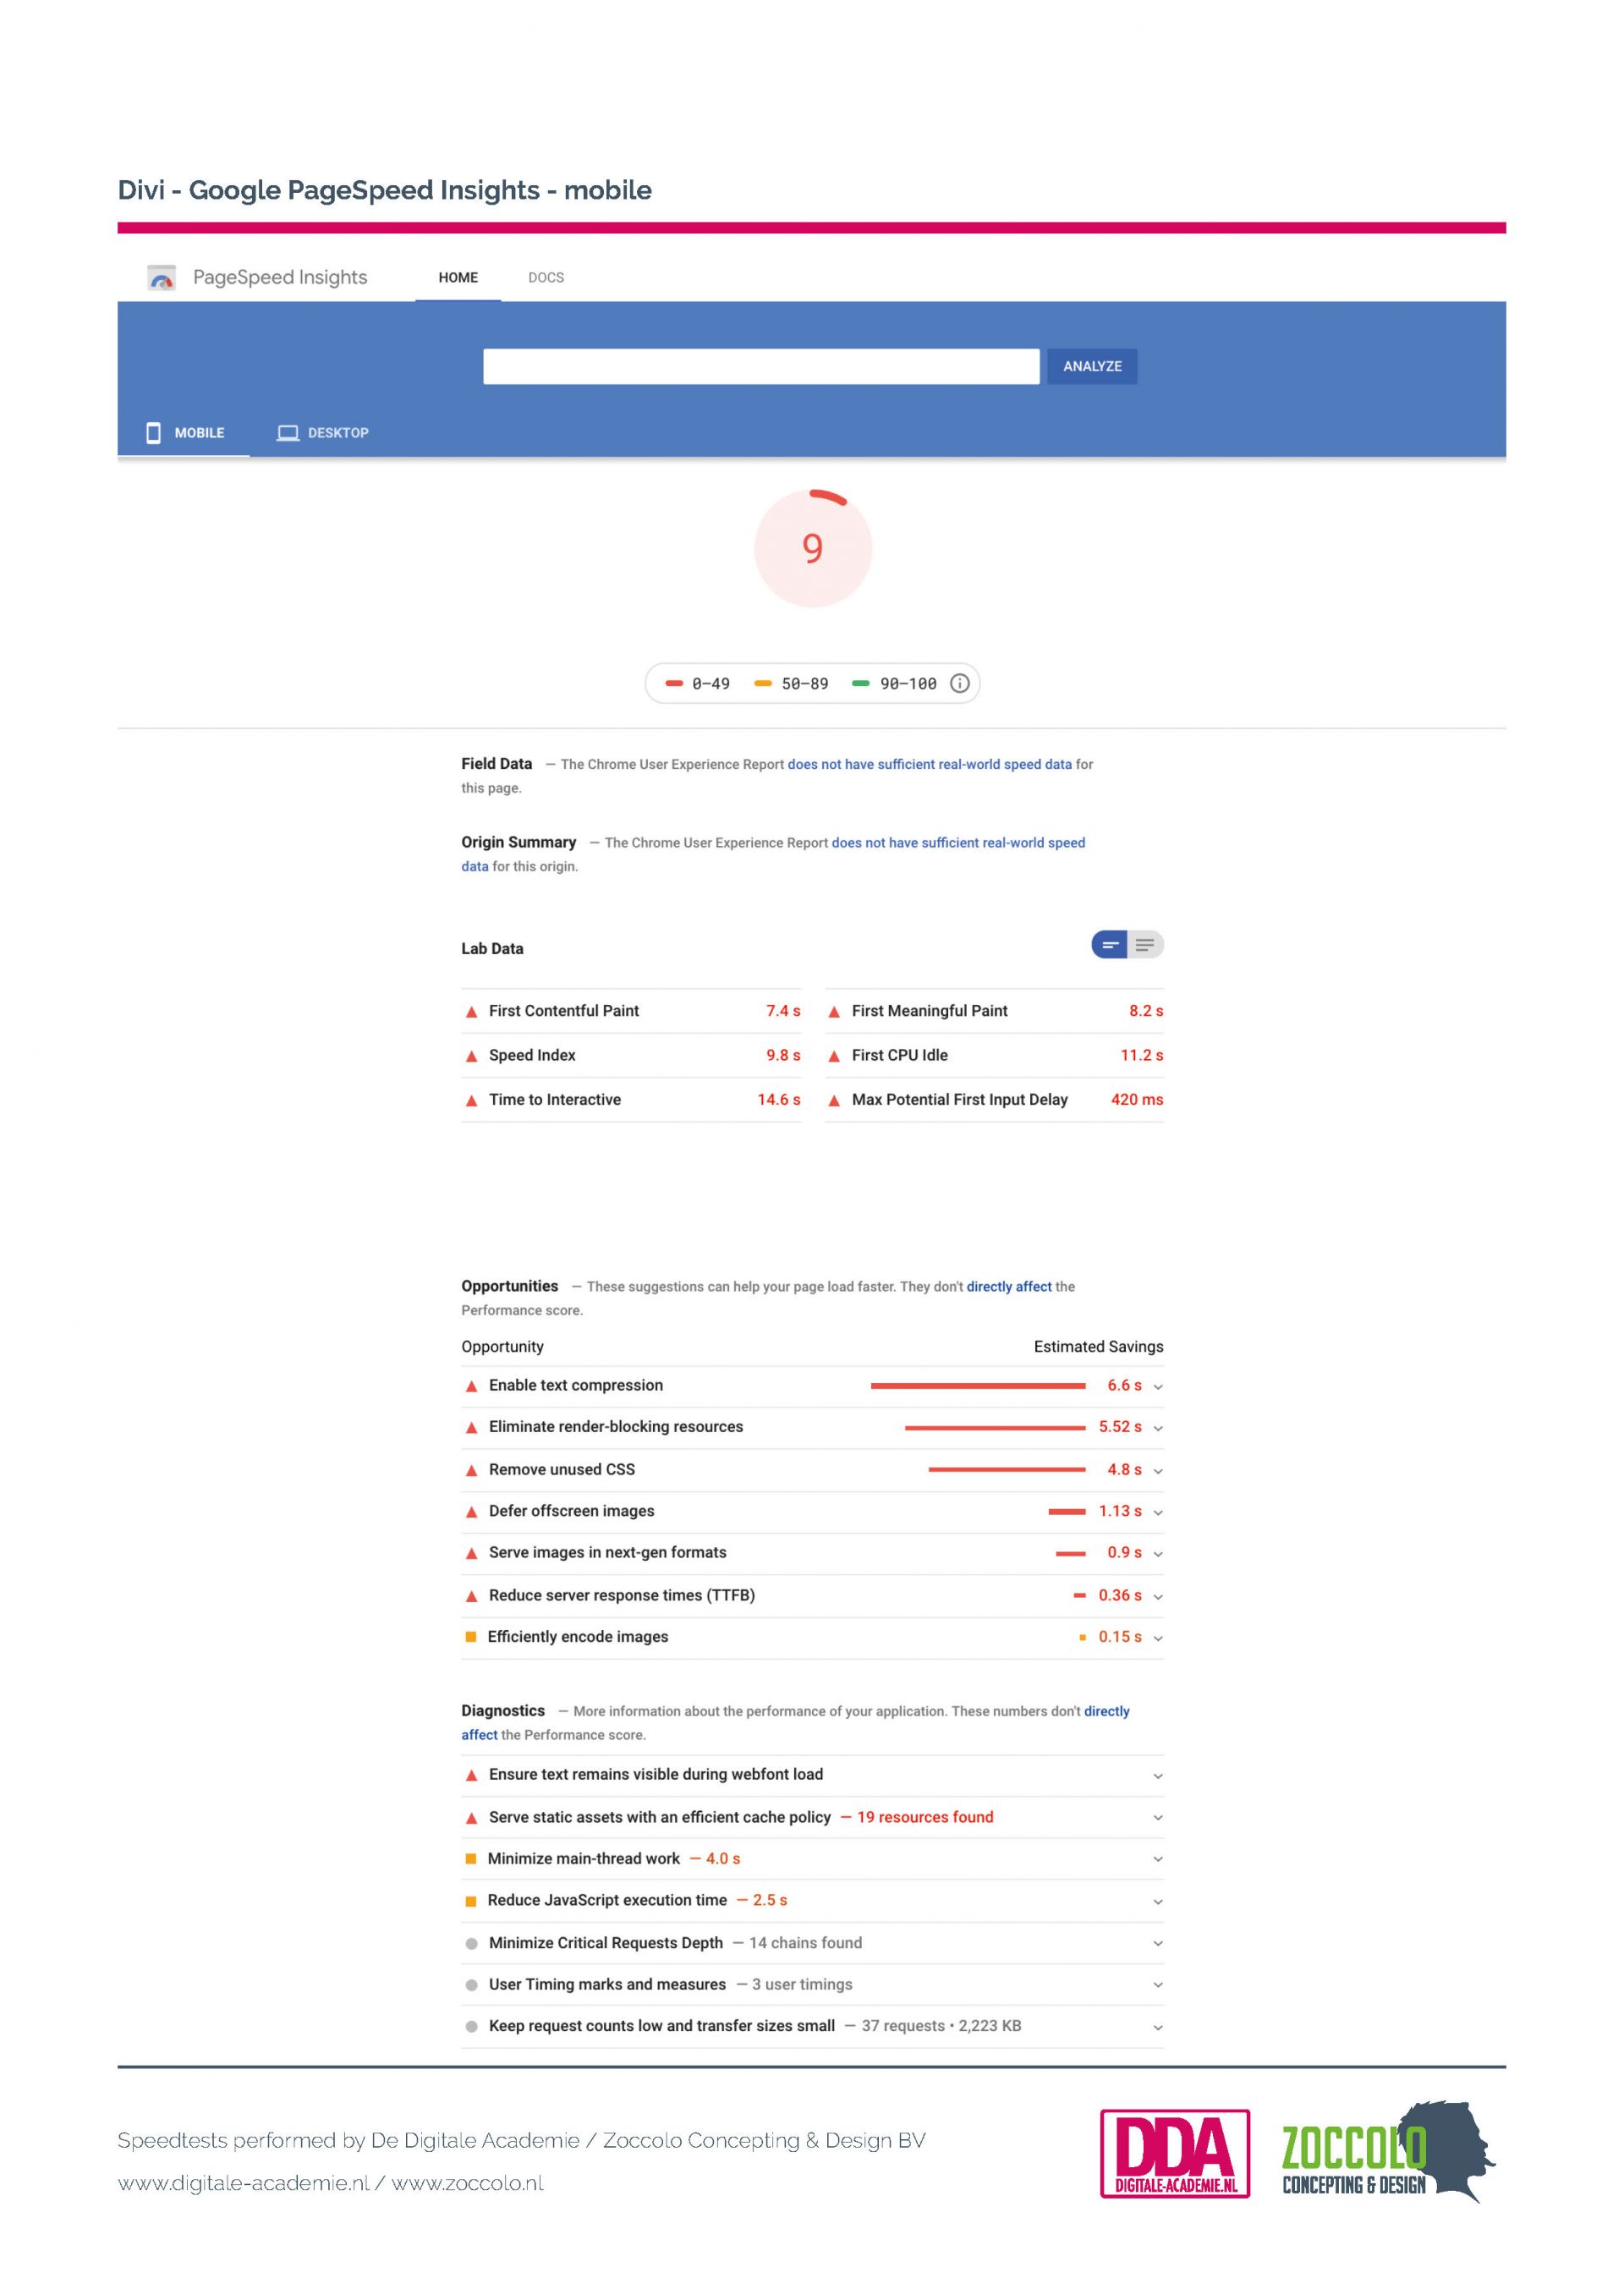Click the ANALYZE button

(x=1092, y=366)
